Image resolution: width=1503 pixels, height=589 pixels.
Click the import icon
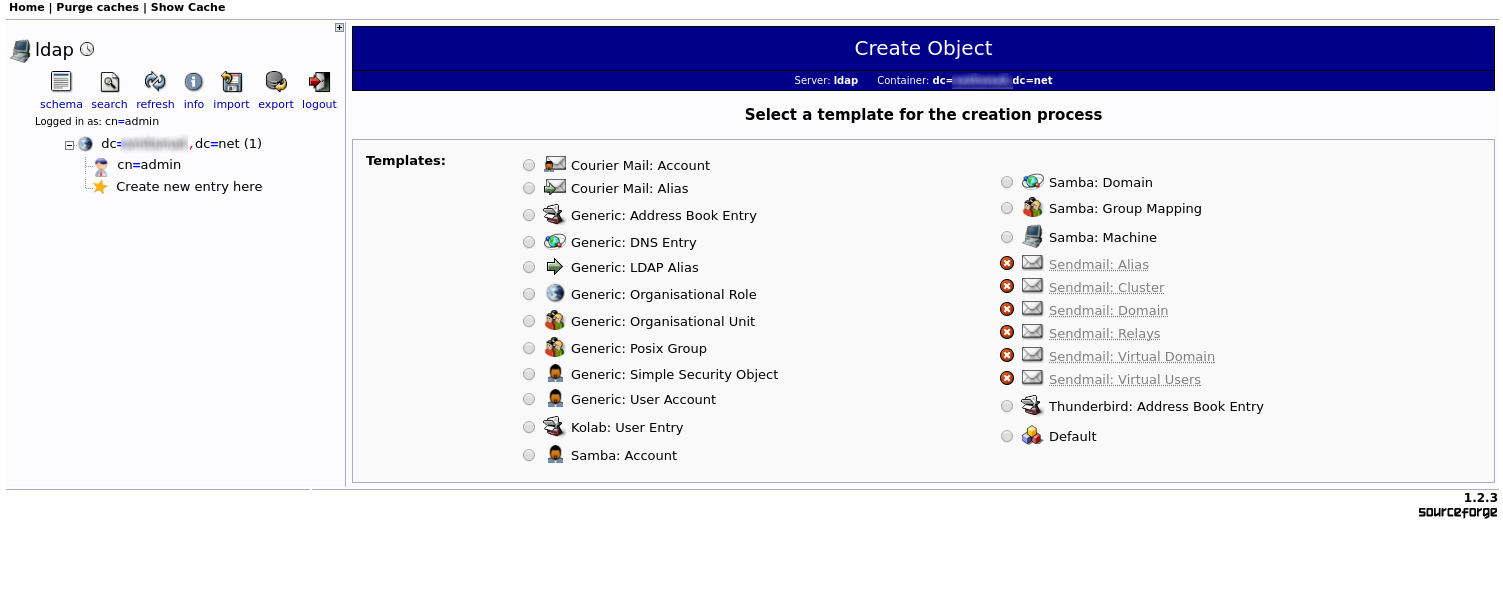tap(231, 82)
